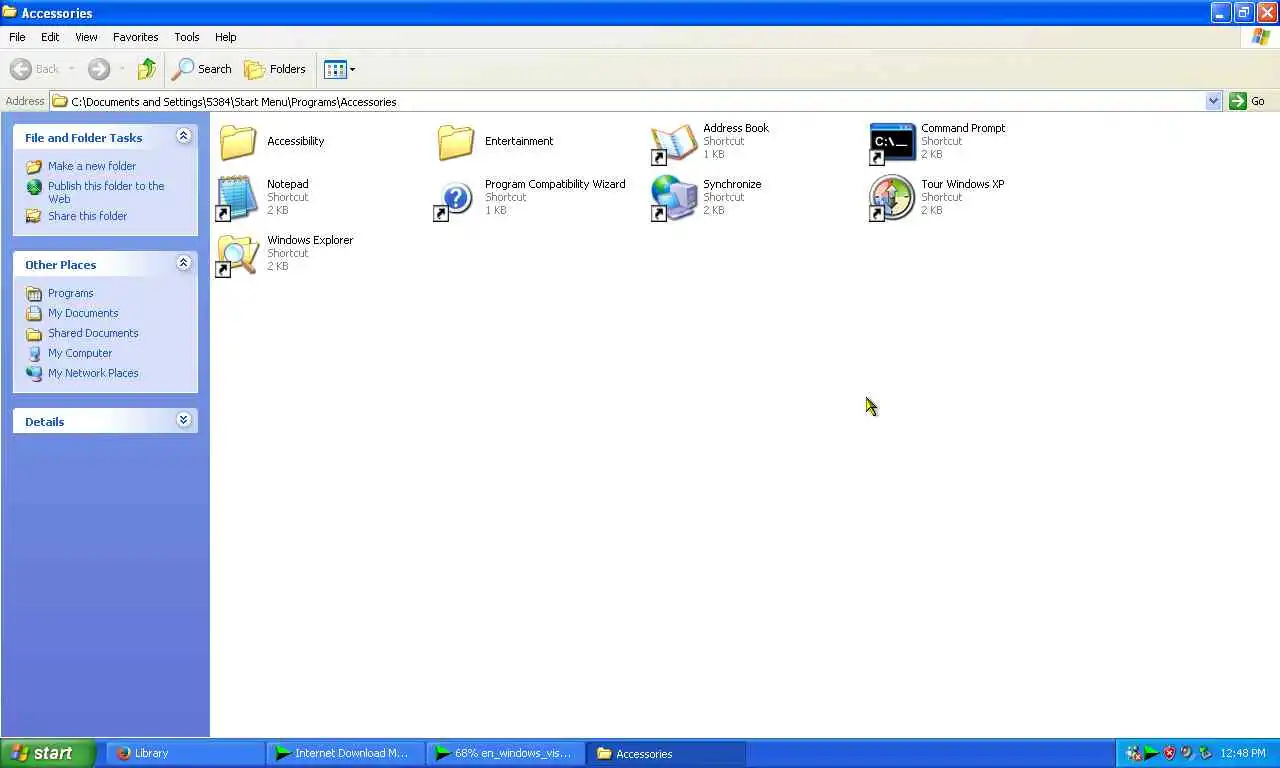Viewport: 1280px width, 768px height.
Task: Go to My Documents link
Action: (83, 313)
